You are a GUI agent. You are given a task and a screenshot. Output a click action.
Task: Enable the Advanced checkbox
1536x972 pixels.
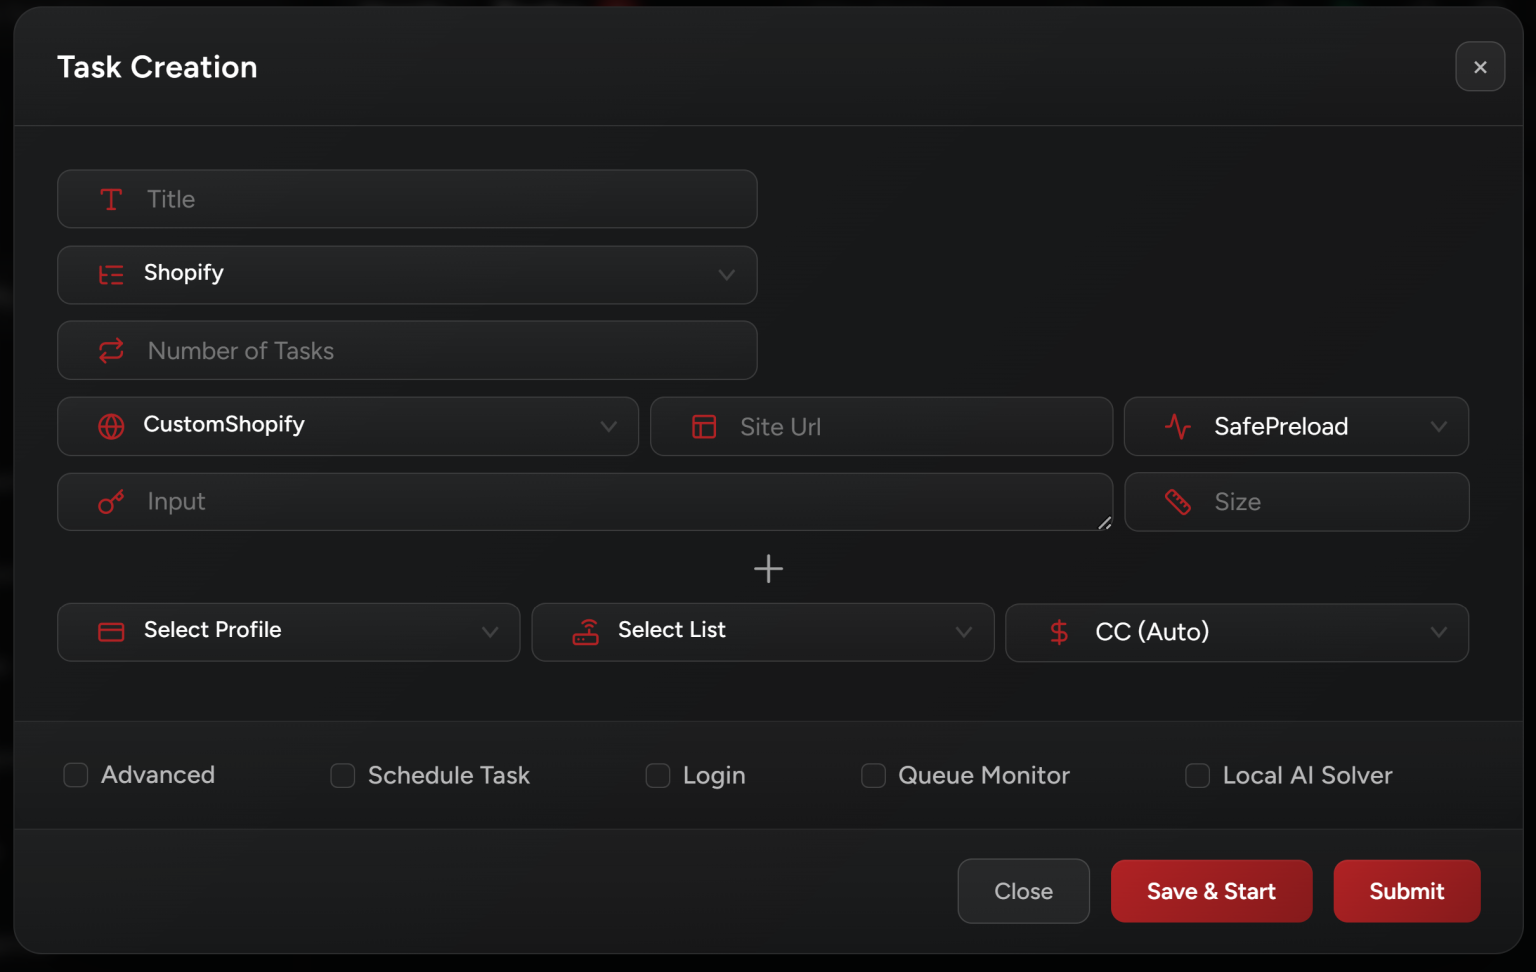coord(76,775)
